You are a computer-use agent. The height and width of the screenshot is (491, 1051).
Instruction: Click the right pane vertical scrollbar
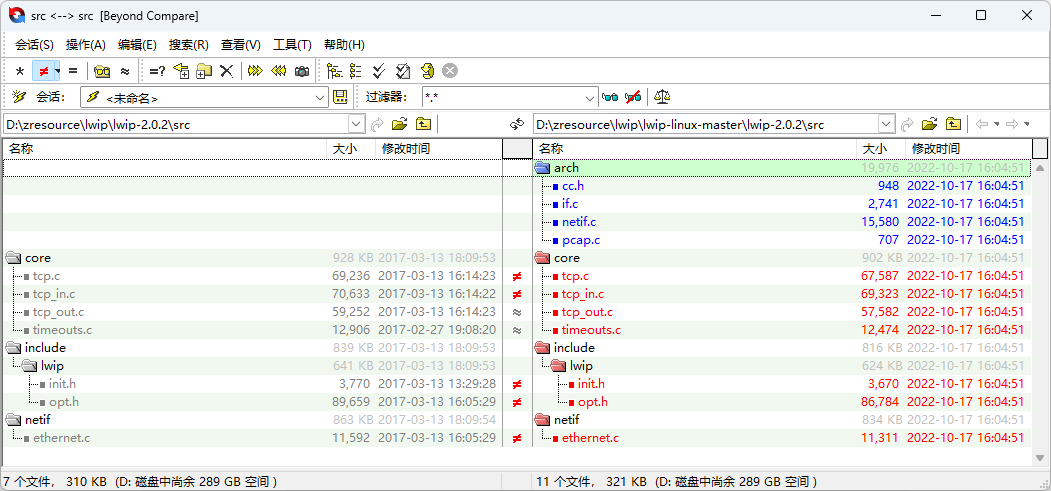(1040, 313)
